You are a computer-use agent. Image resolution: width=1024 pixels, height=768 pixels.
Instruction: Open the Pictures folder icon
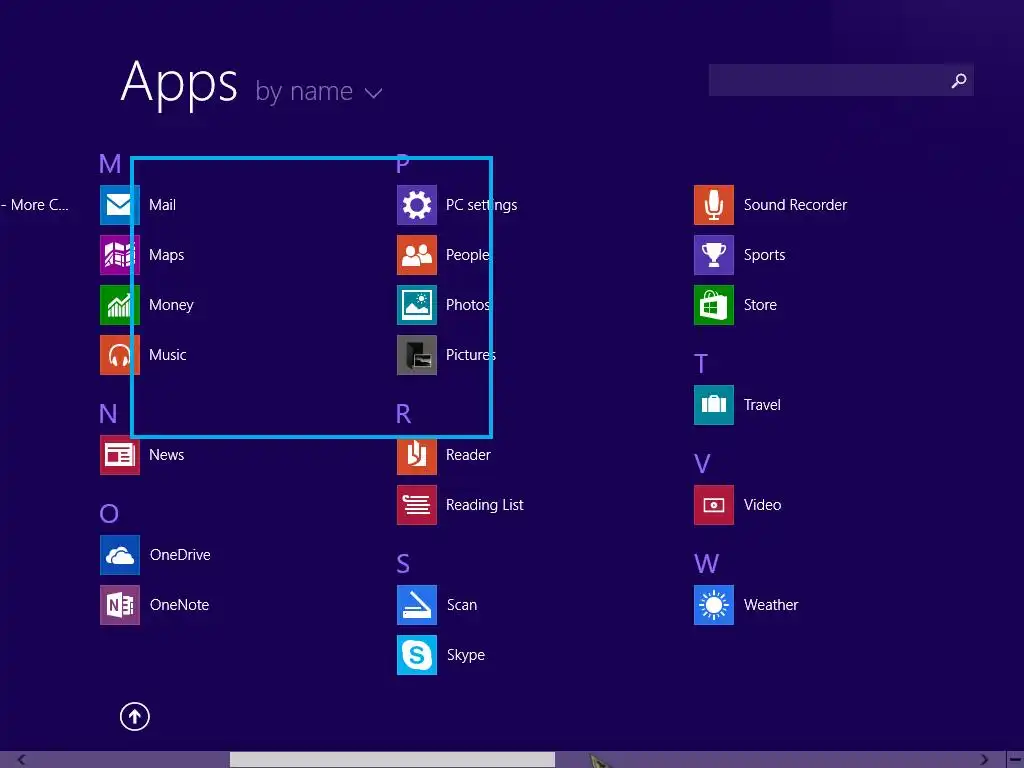pyautogui.click(x=417, y=355)
